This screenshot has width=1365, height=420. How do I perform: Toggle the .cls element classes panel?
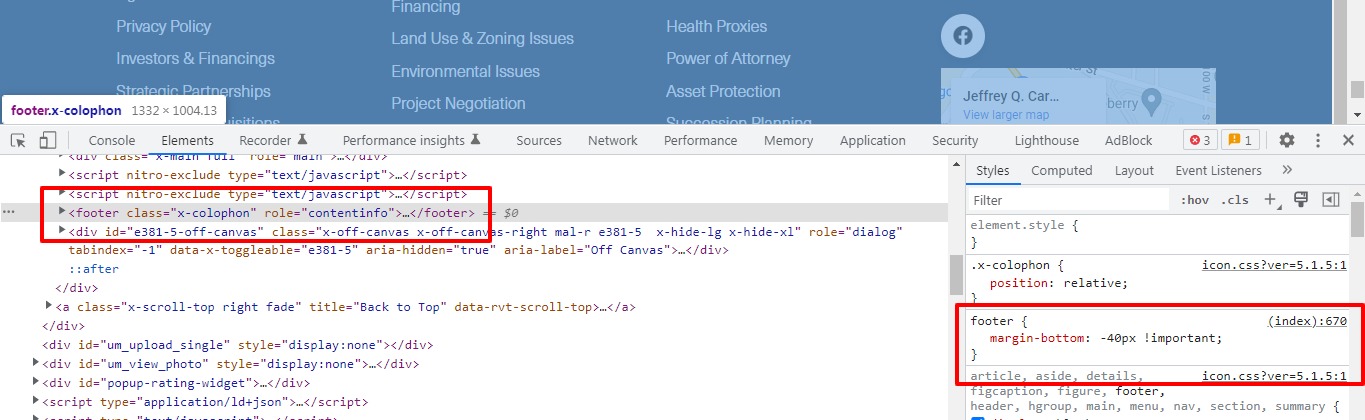tap(1235, 200)
